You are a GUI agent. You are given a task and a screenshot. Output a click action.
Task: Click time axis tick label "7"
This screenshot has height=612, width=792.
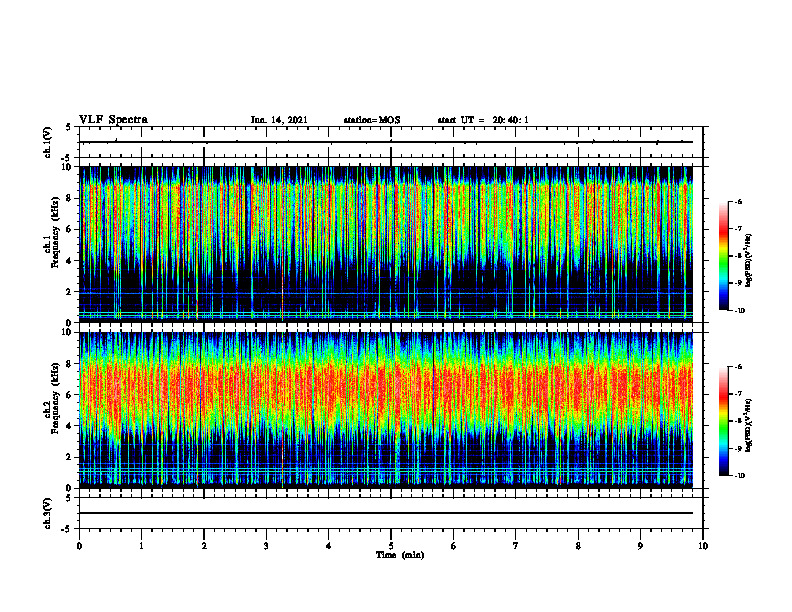coord(516,546)
